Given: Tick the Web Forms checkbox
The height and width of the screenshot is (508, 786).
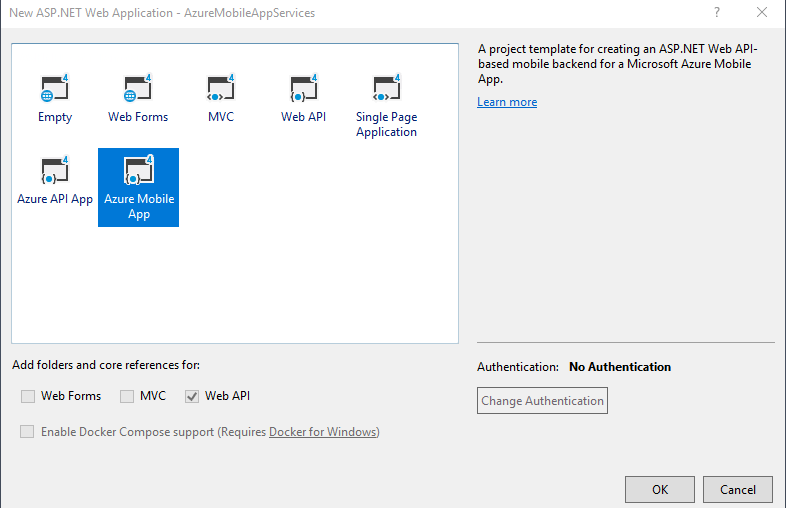Looking at the screenshot, I should pos(28,396).
